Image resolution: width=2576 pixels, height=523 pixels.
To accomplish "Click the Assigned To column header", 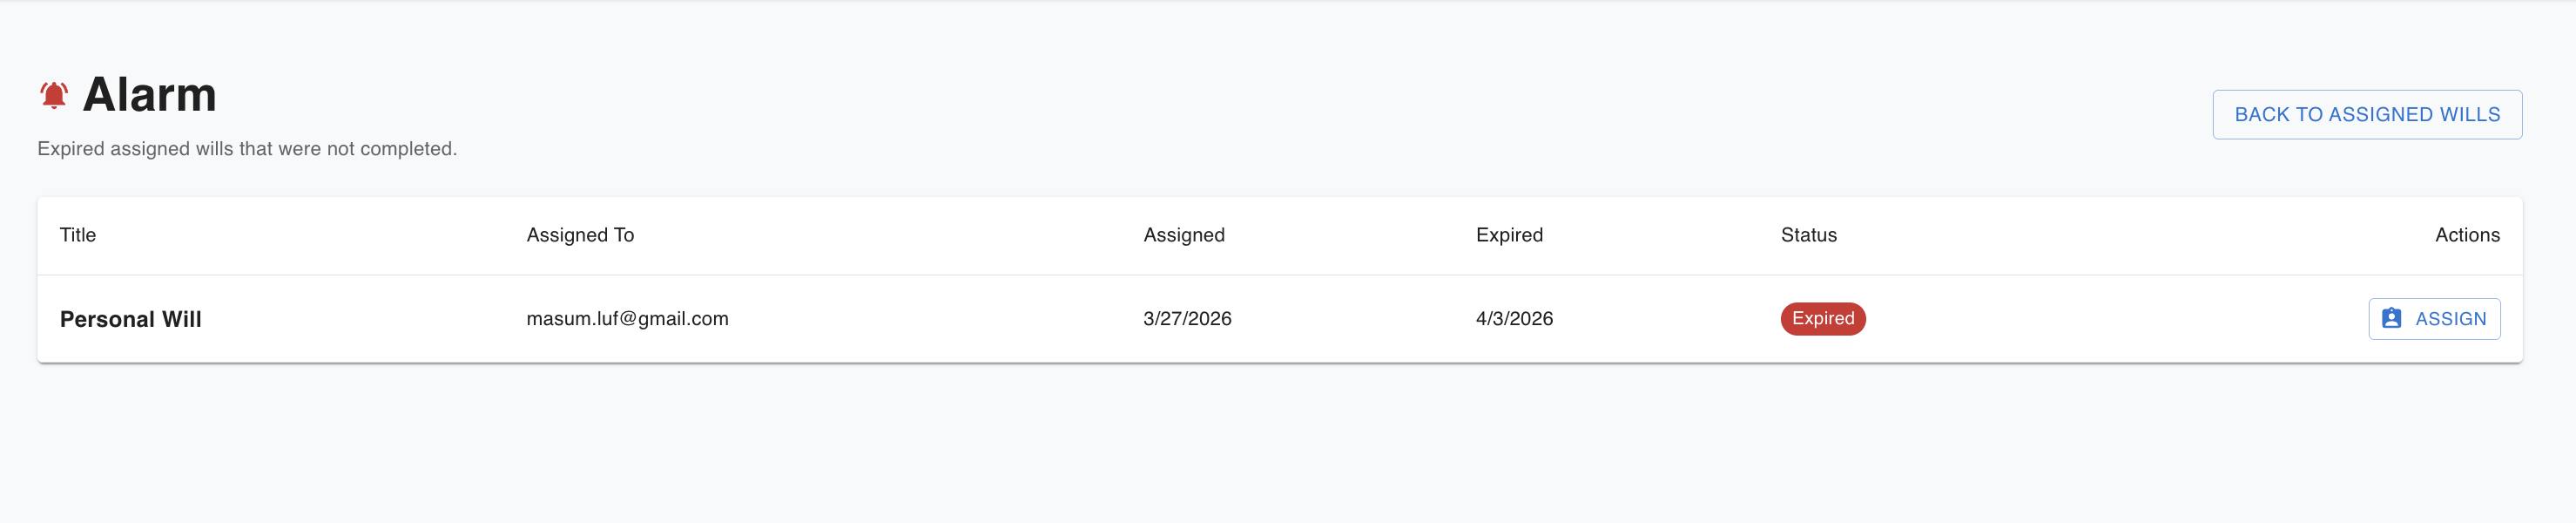I will coord(580,235).
